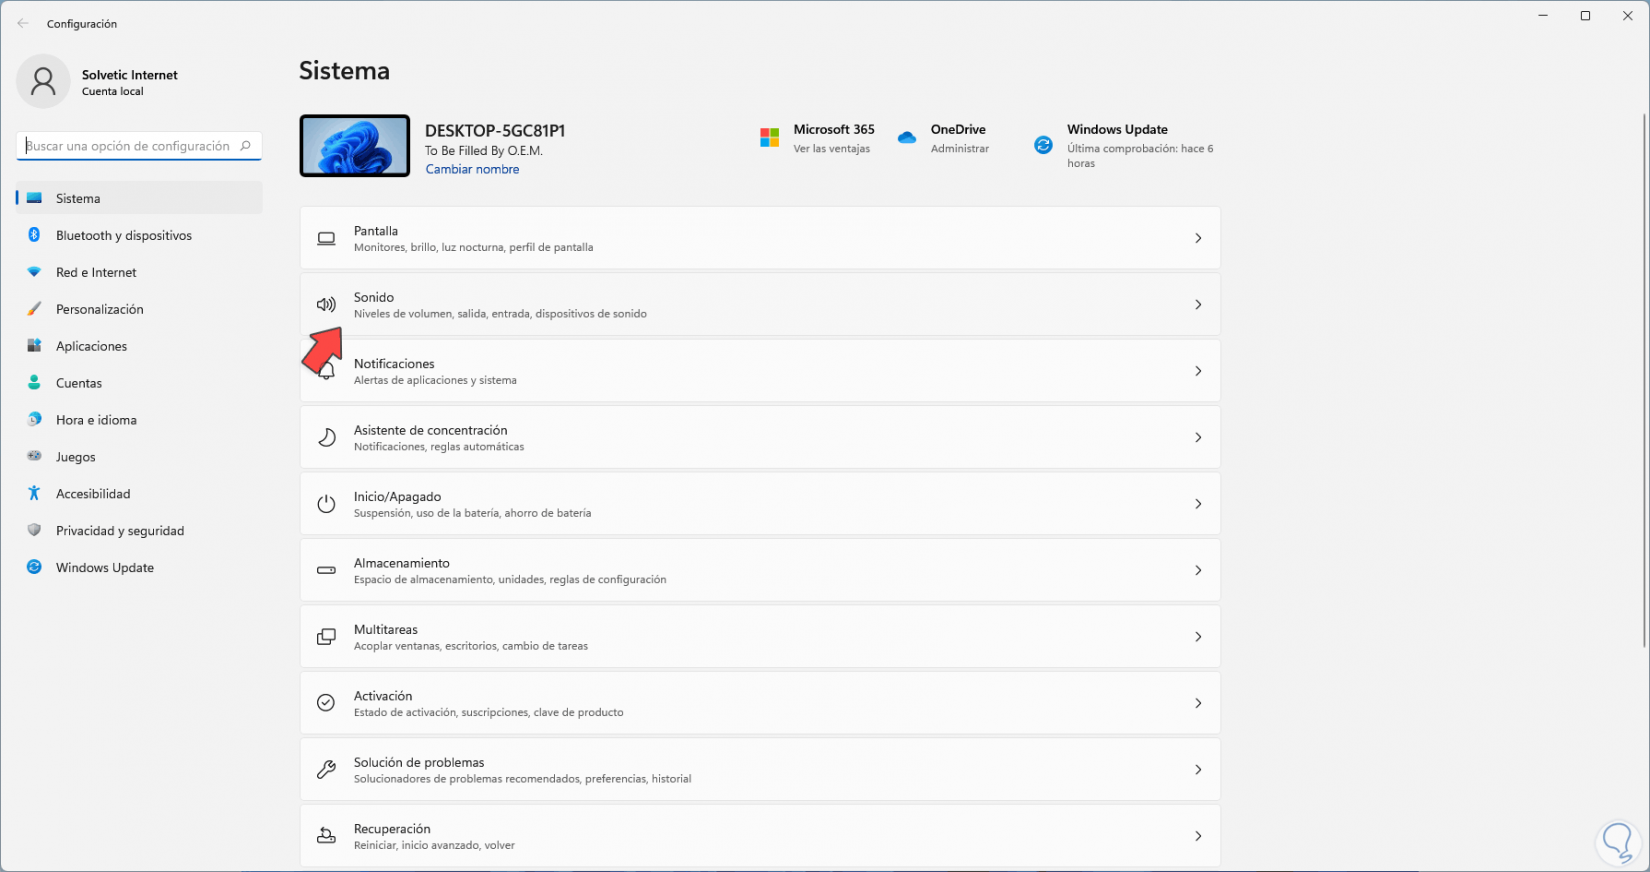Open Notificaciones settings by its title
This screenshot has width=1650, height=872.
pyautogui.click(x=394, y=364)
